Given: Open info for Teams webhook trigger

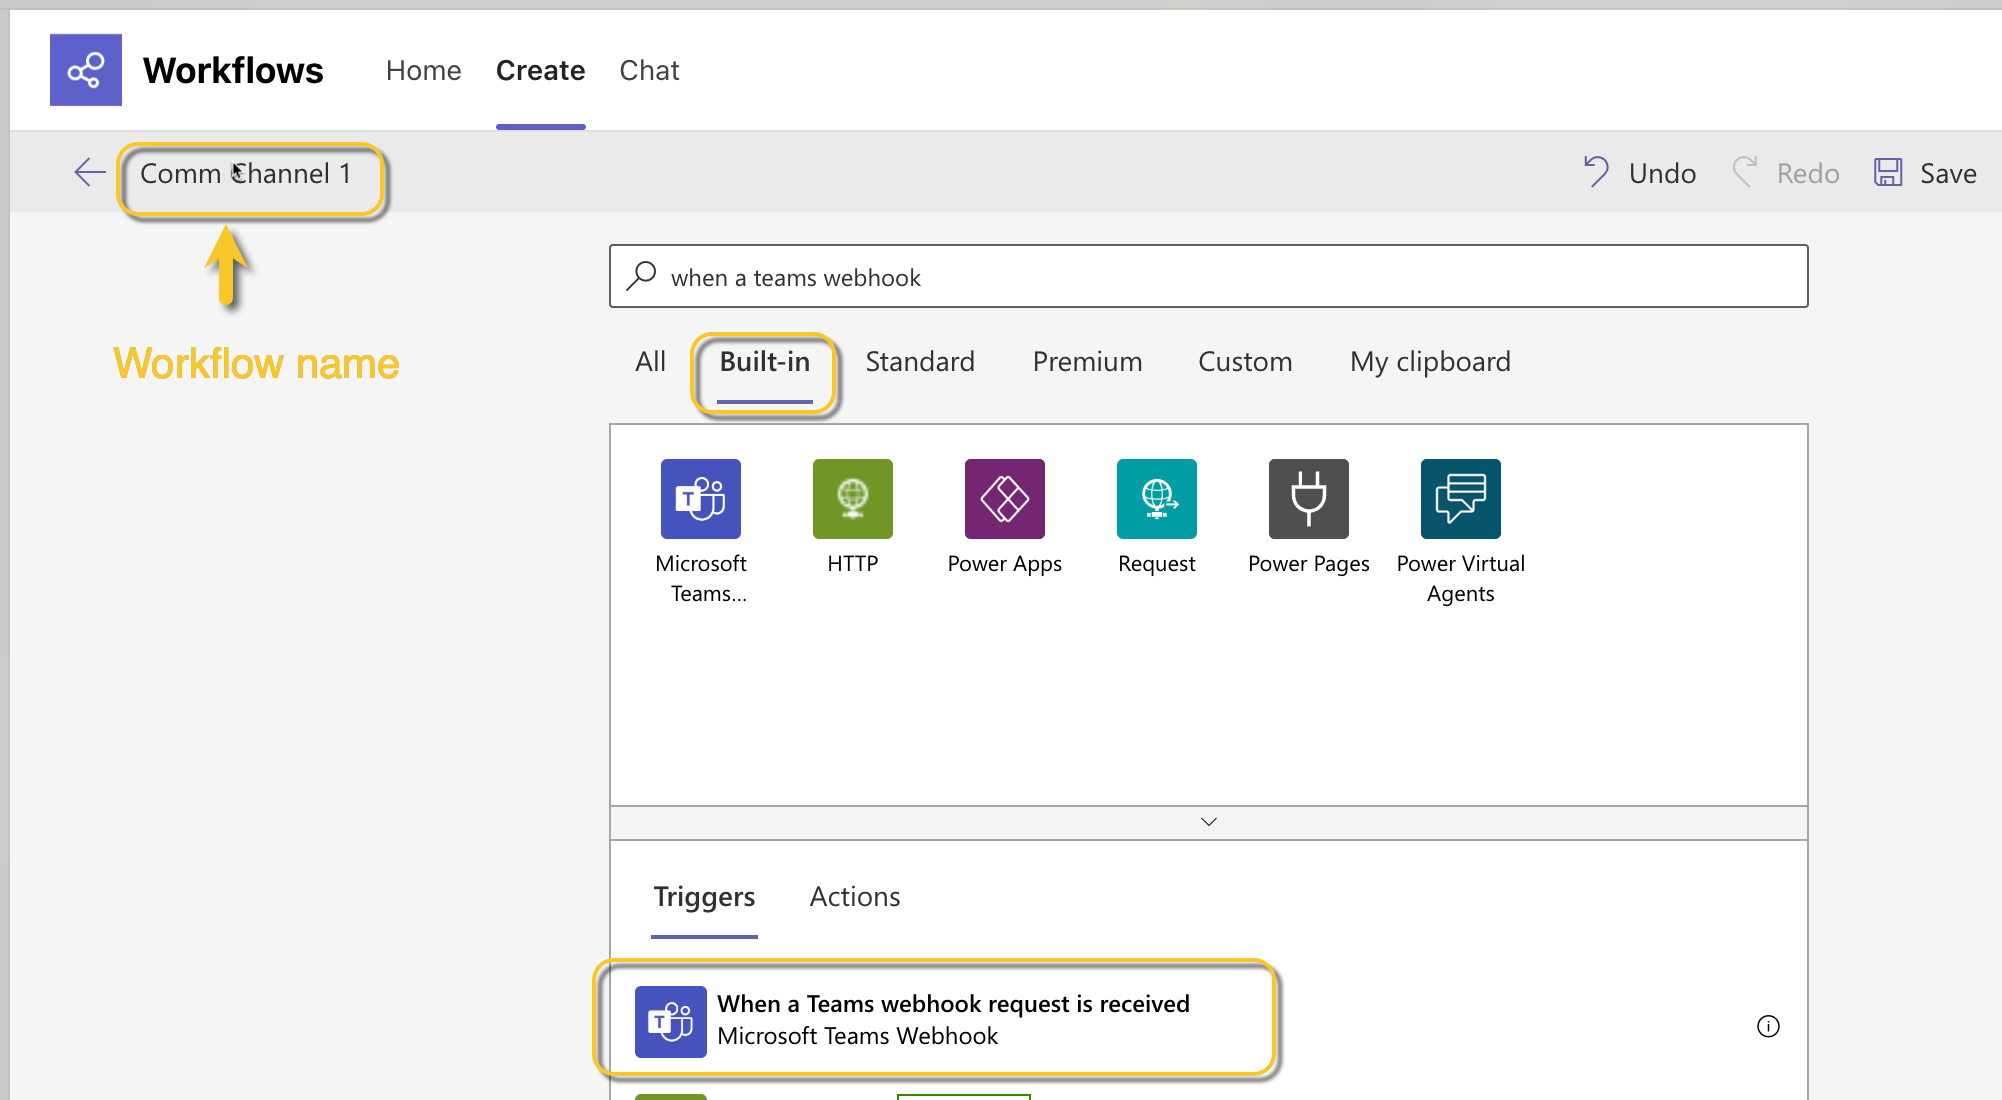Looking at the screenshot, I should click(x=1768, y=1026).
